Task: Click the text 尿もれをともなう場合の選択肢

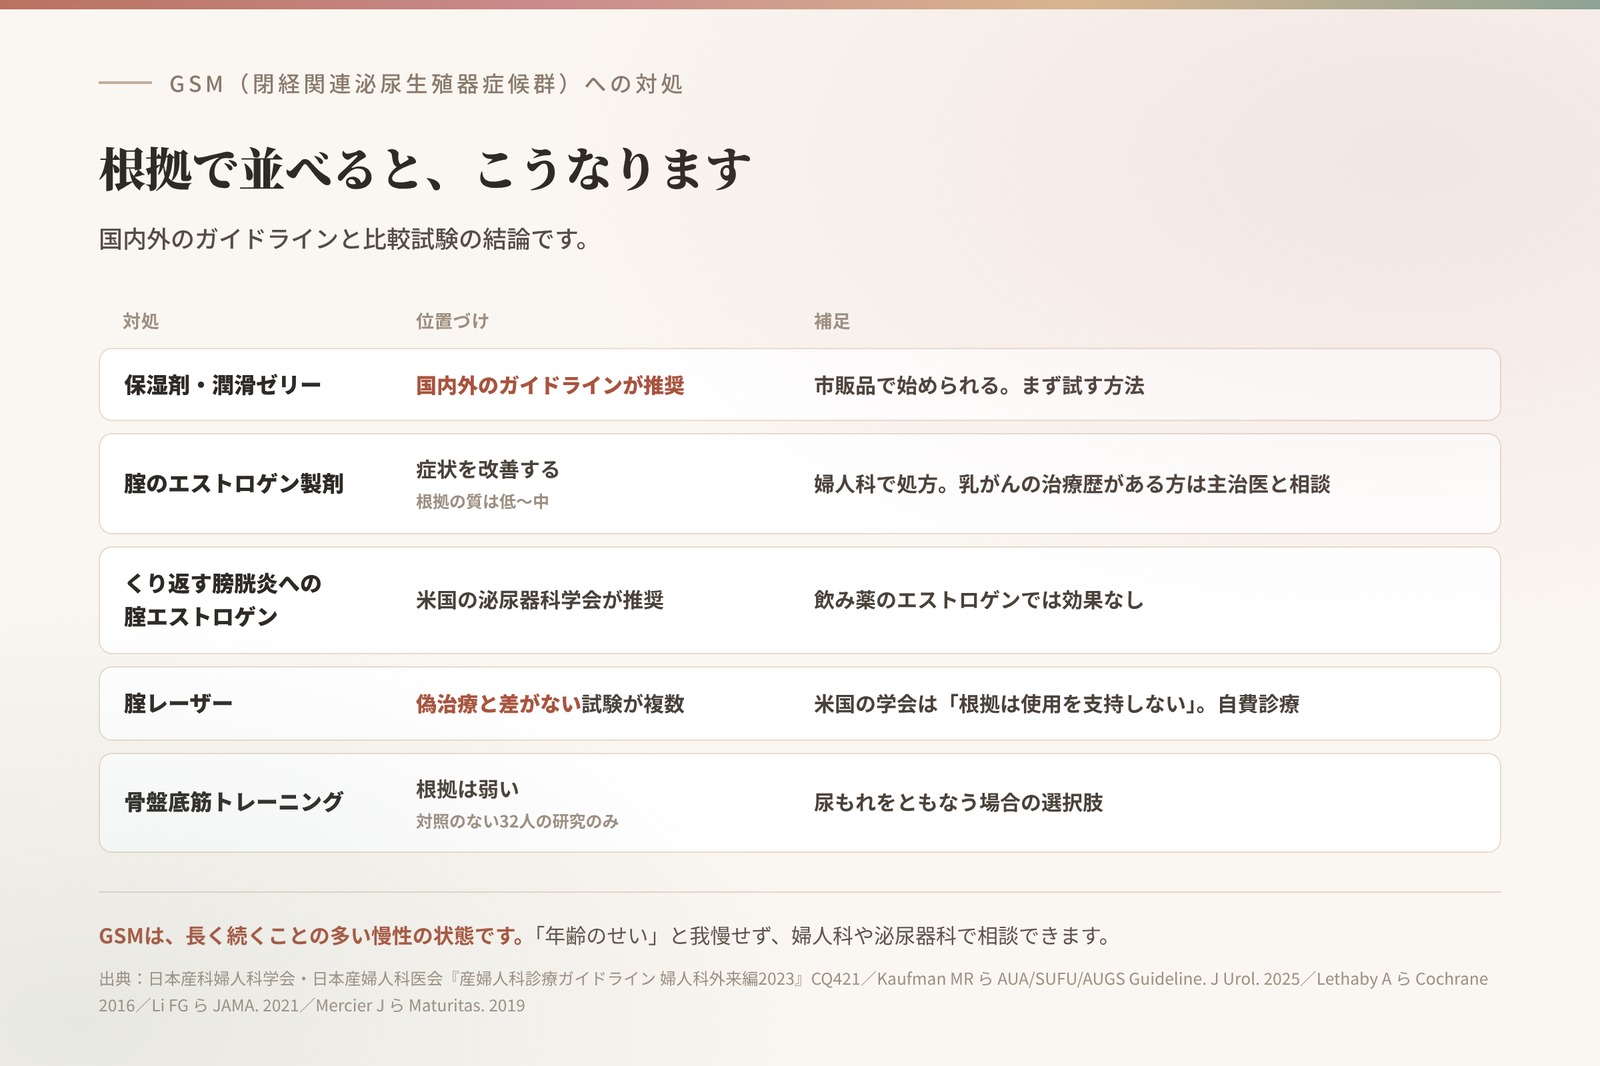Action: pyautogui.click(x=958, y=802)
